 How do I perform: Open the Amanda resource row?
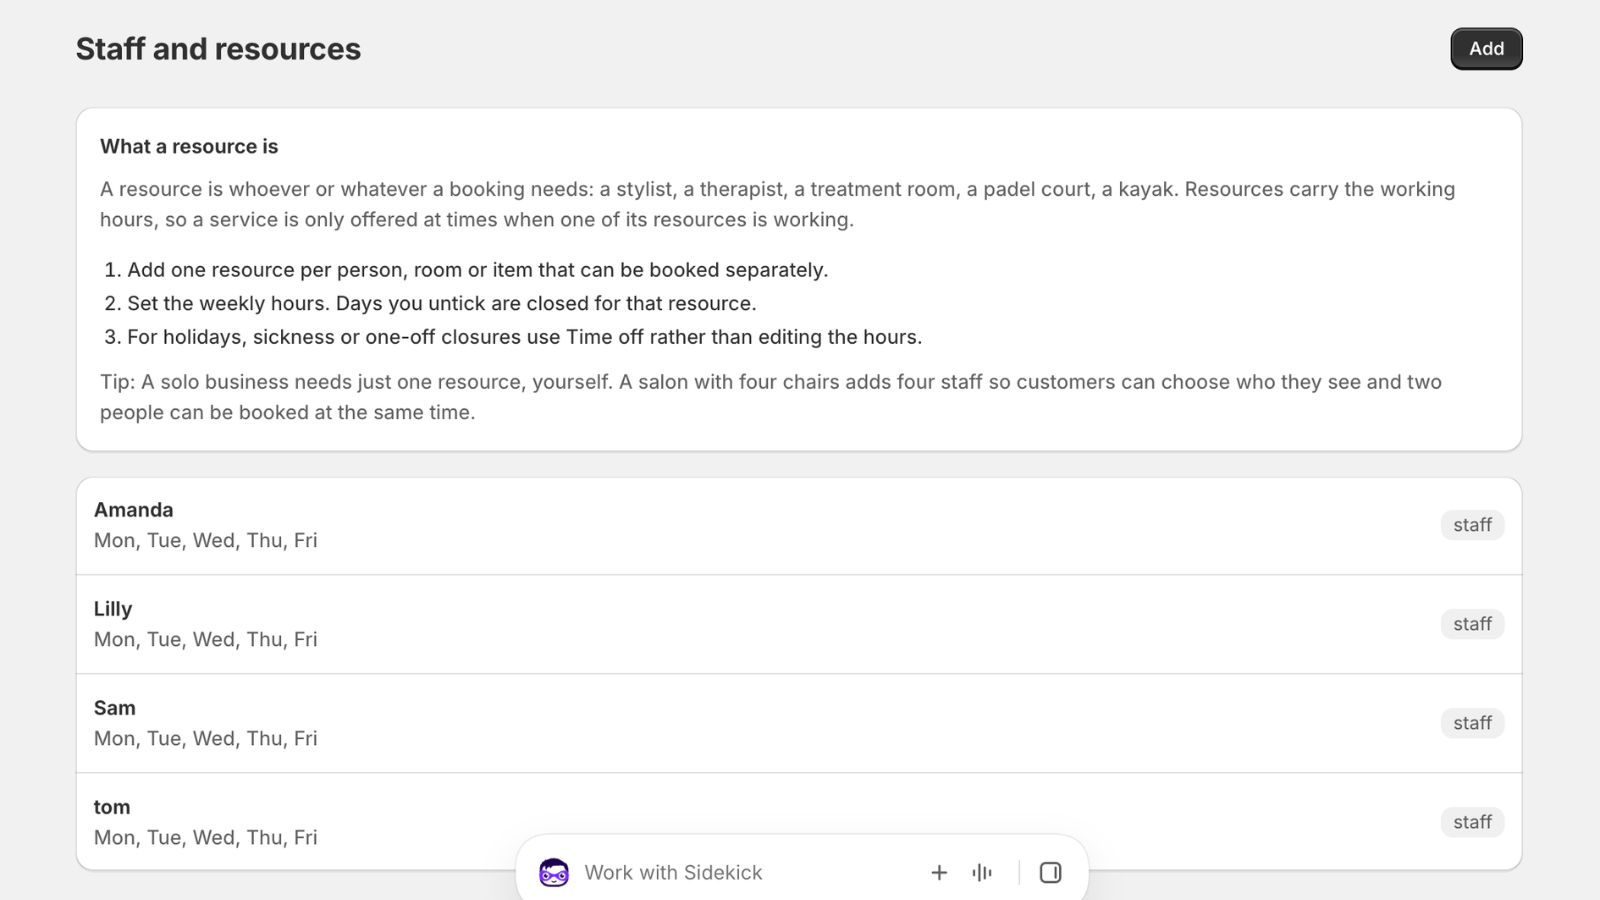click(x=799, y=526)
